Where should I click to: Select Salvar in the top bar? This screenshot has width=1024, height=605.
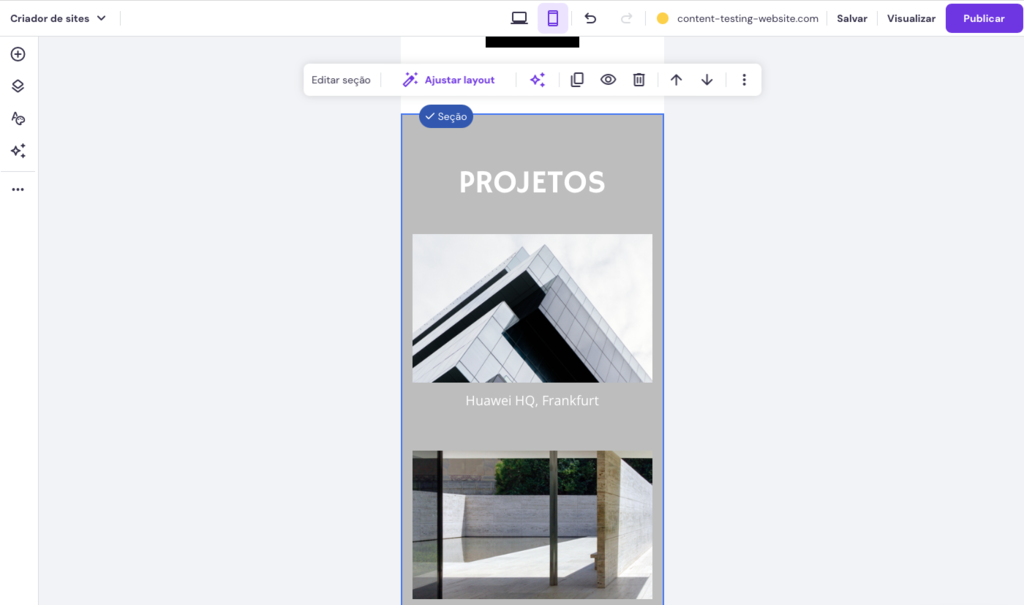[851, 17]
